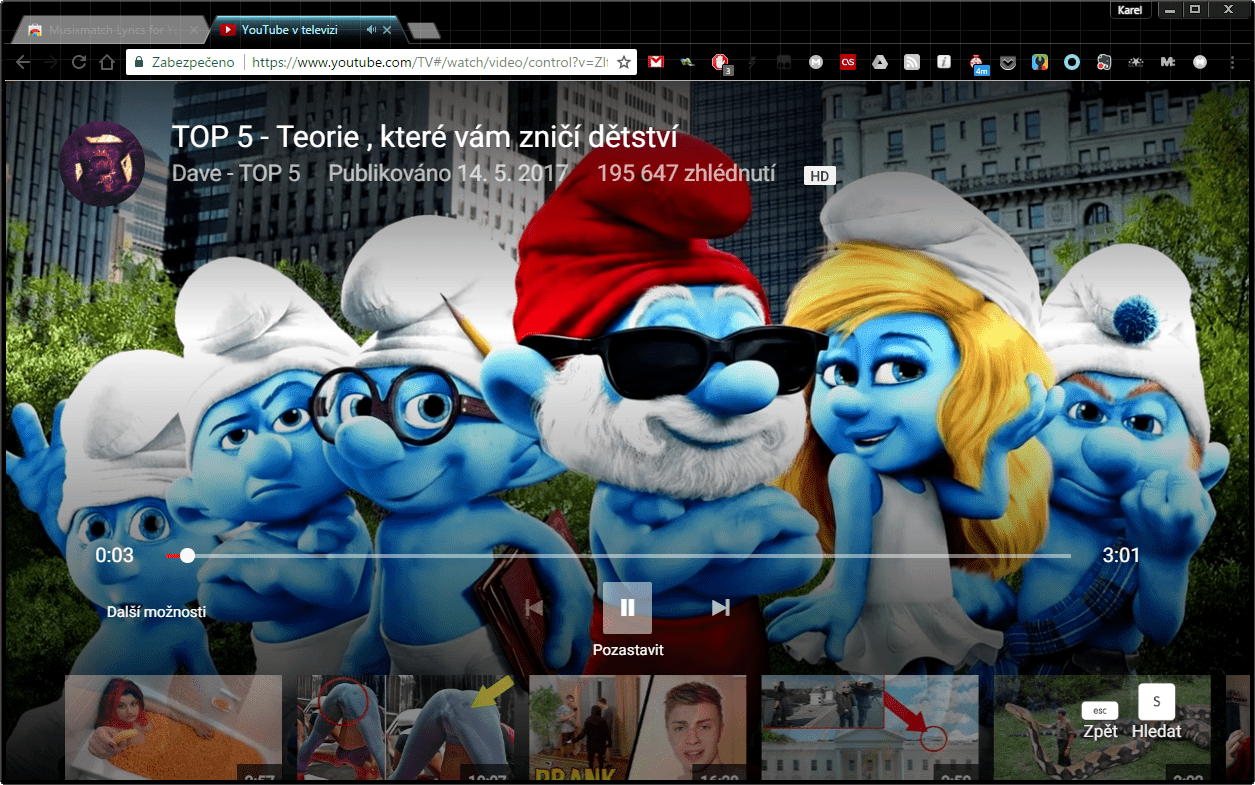The image size is (1255, 785).
Task: Click the RSS feed extension icon
Action: tap(911, 62)
